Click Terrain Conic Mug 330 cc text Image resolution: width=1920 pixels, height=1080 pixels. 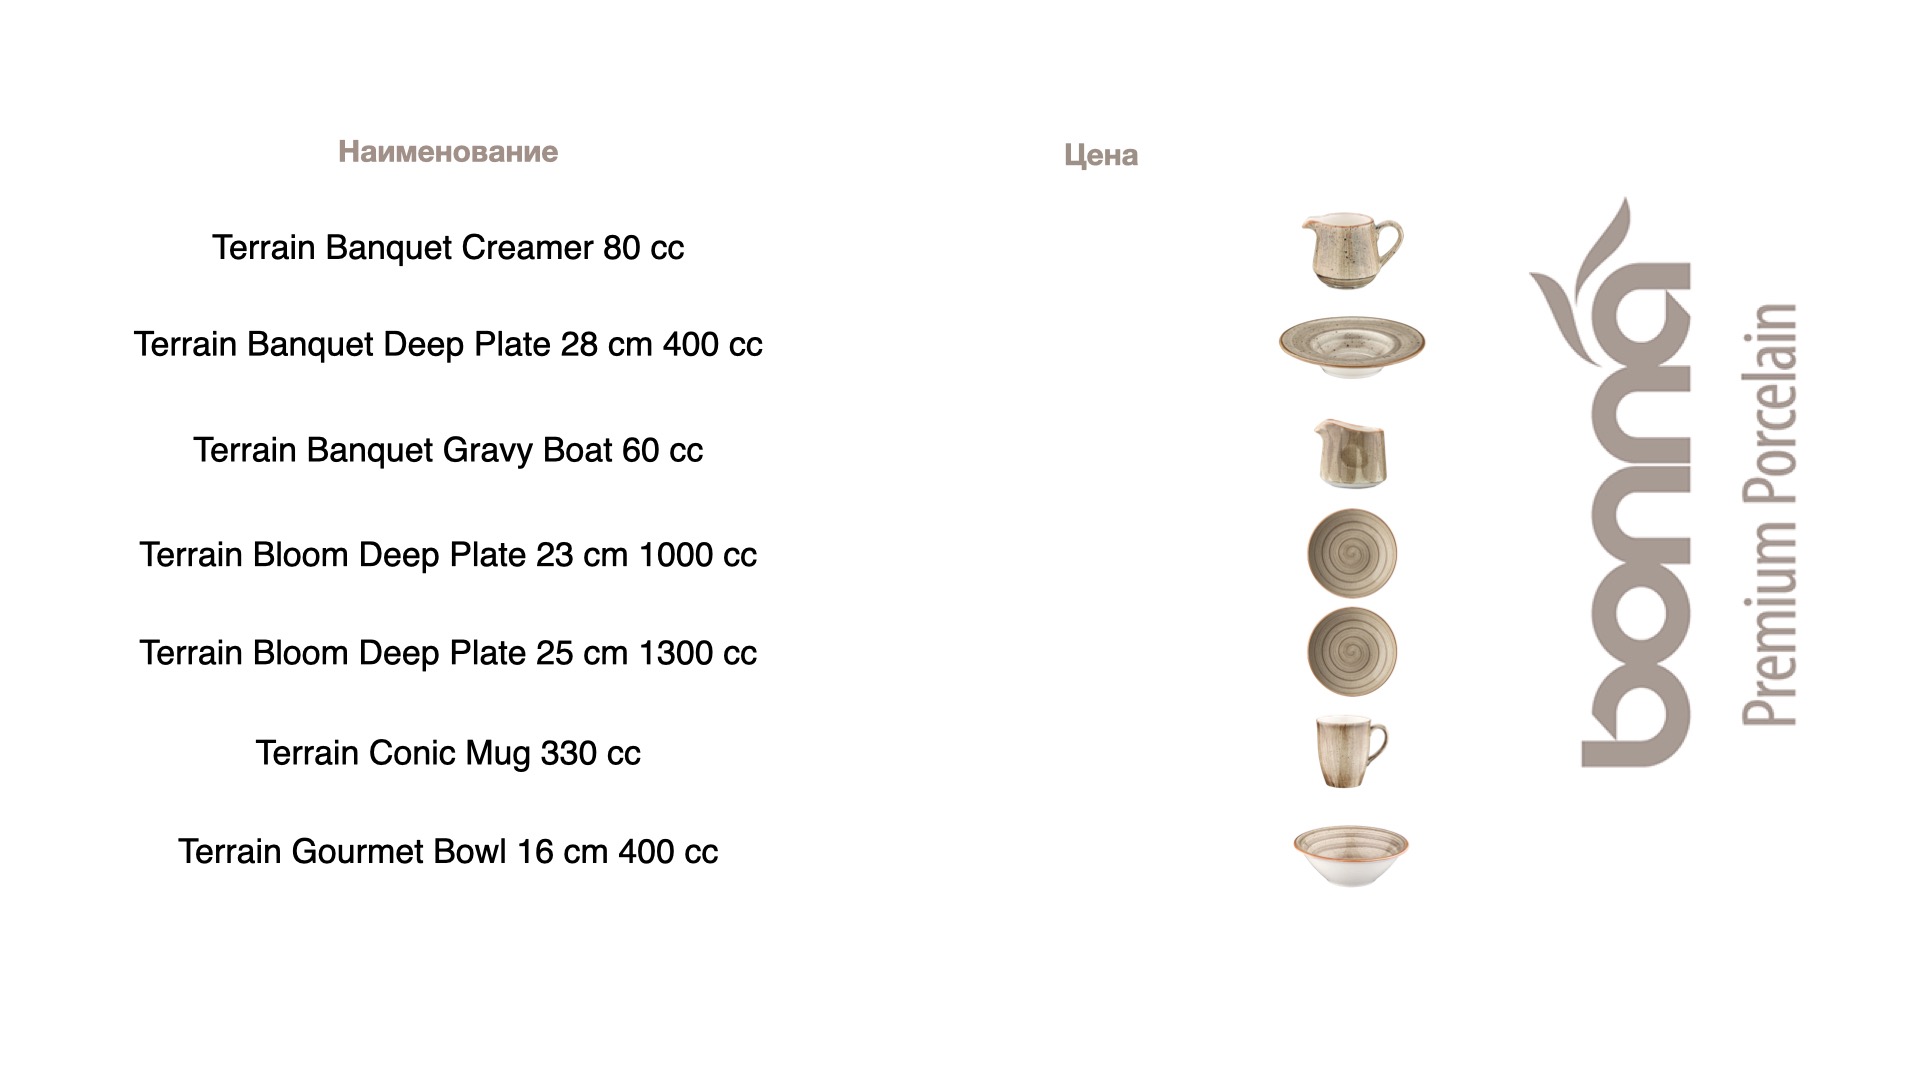(448, 753)
